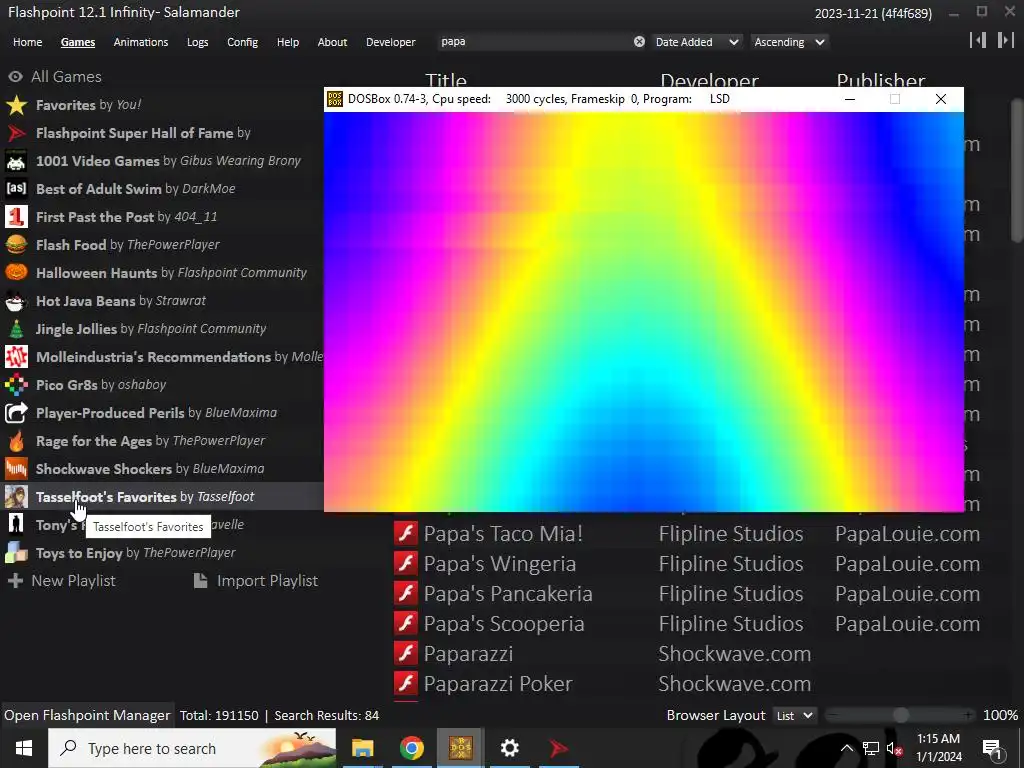Open Rage for the Ages flame icon
The image size is (1024, 768).
[16, 441]
